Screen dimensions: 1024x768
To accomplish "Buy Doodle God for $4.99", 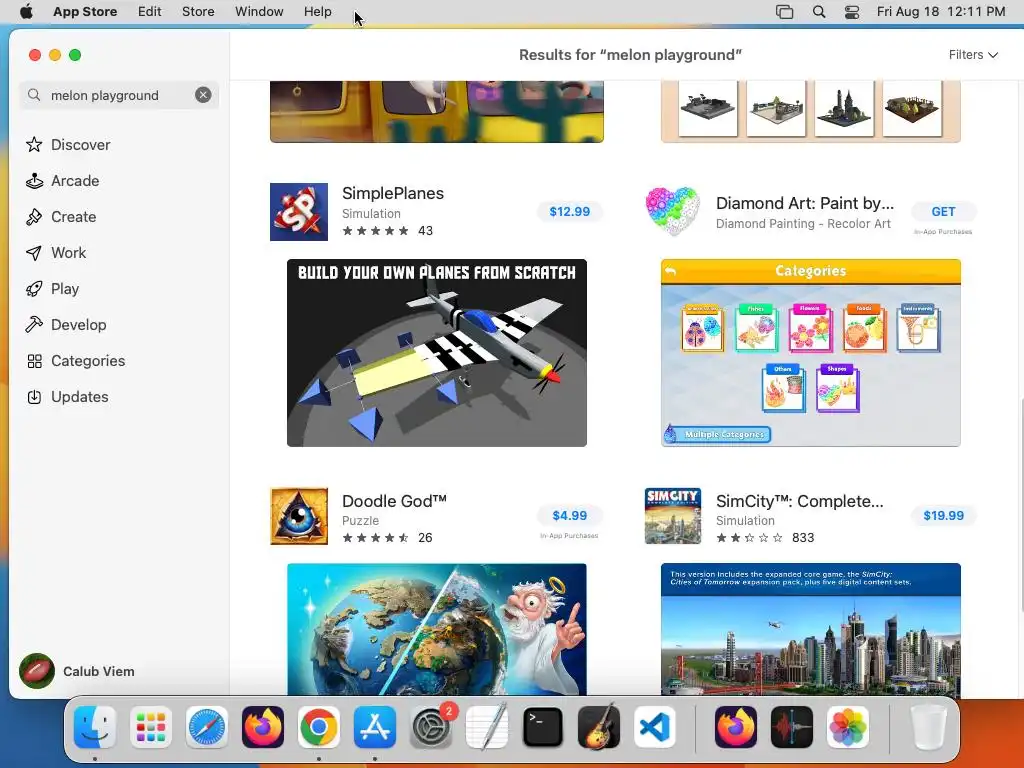I will (x=569, y=515).
